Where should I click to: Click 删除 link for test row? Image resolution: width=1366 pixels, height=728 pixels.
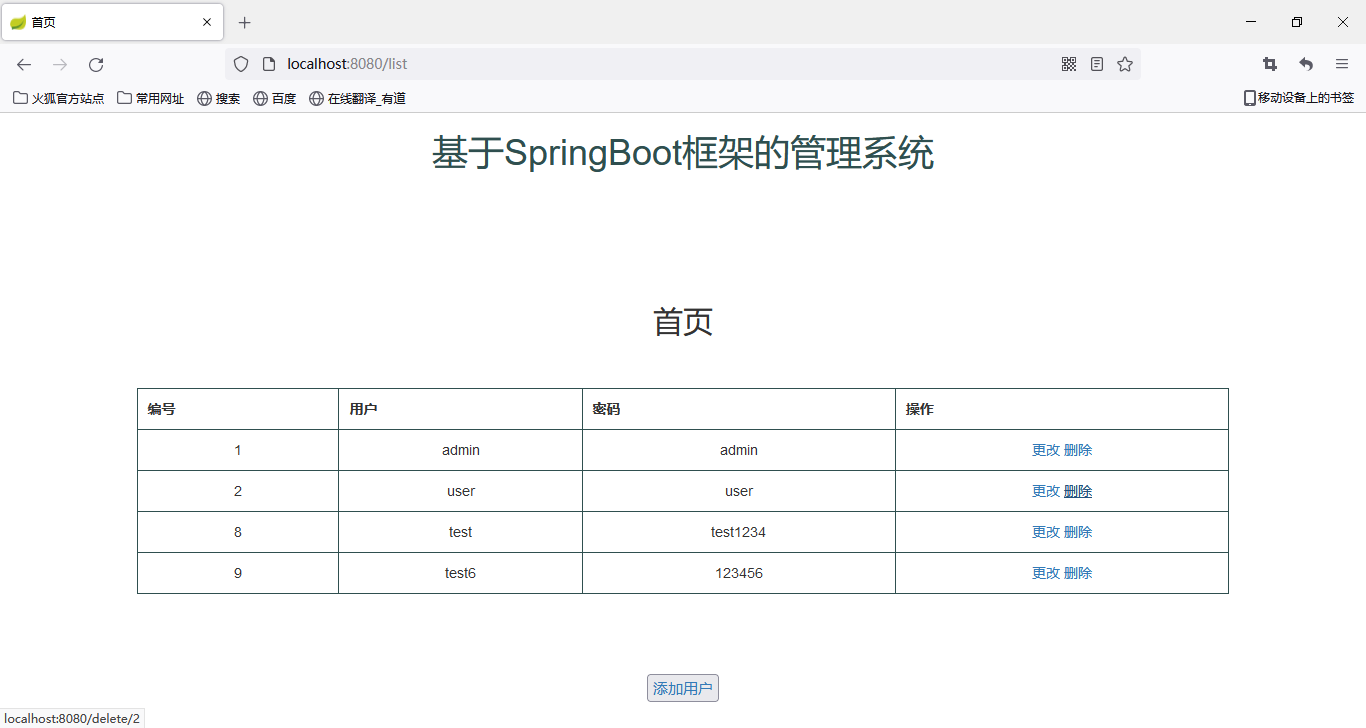(x=1078, y=532)
